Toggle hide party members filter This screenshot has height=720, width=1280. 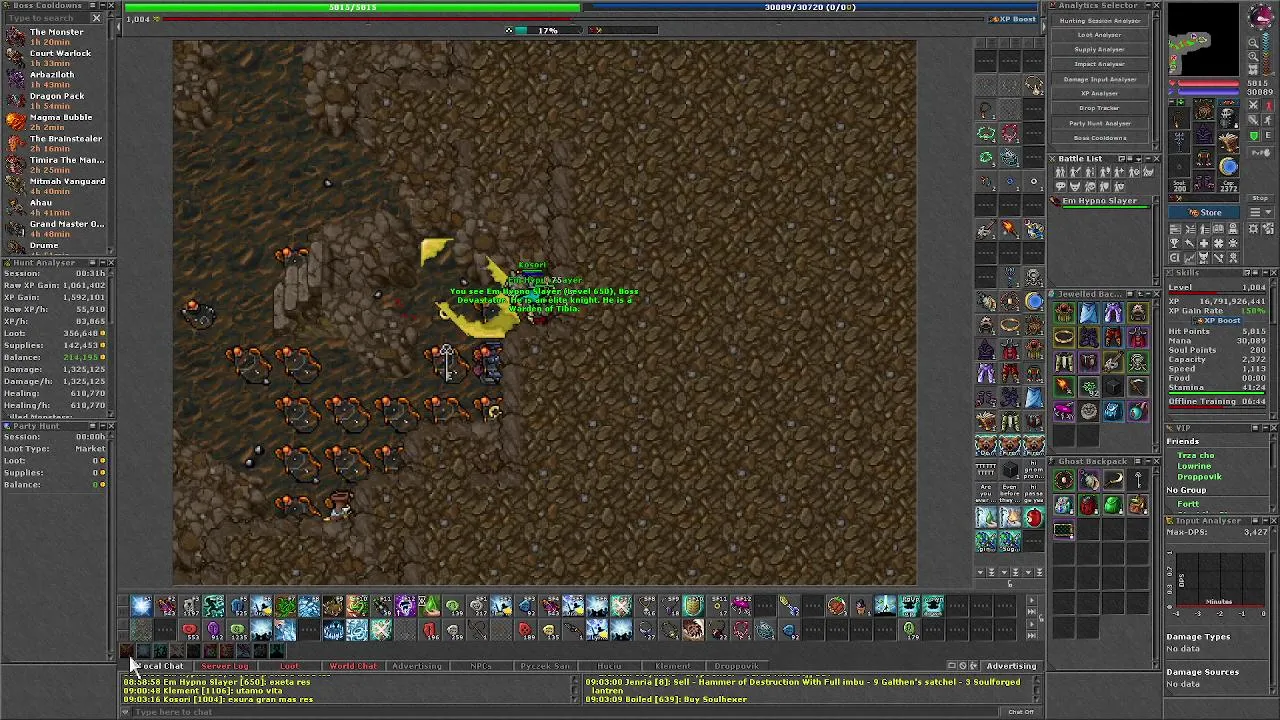[1105, 186]
